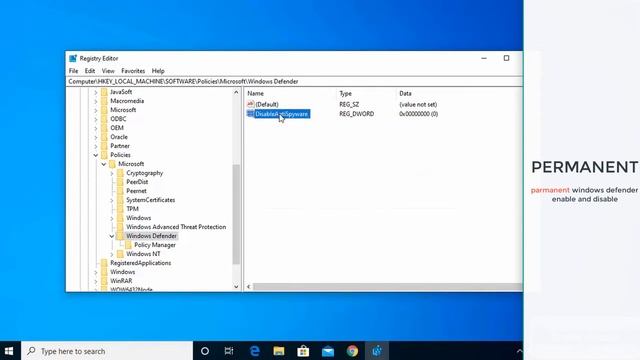Select the (Default) value name
This screenshot has width=640, height=360.
coord(267,104)
